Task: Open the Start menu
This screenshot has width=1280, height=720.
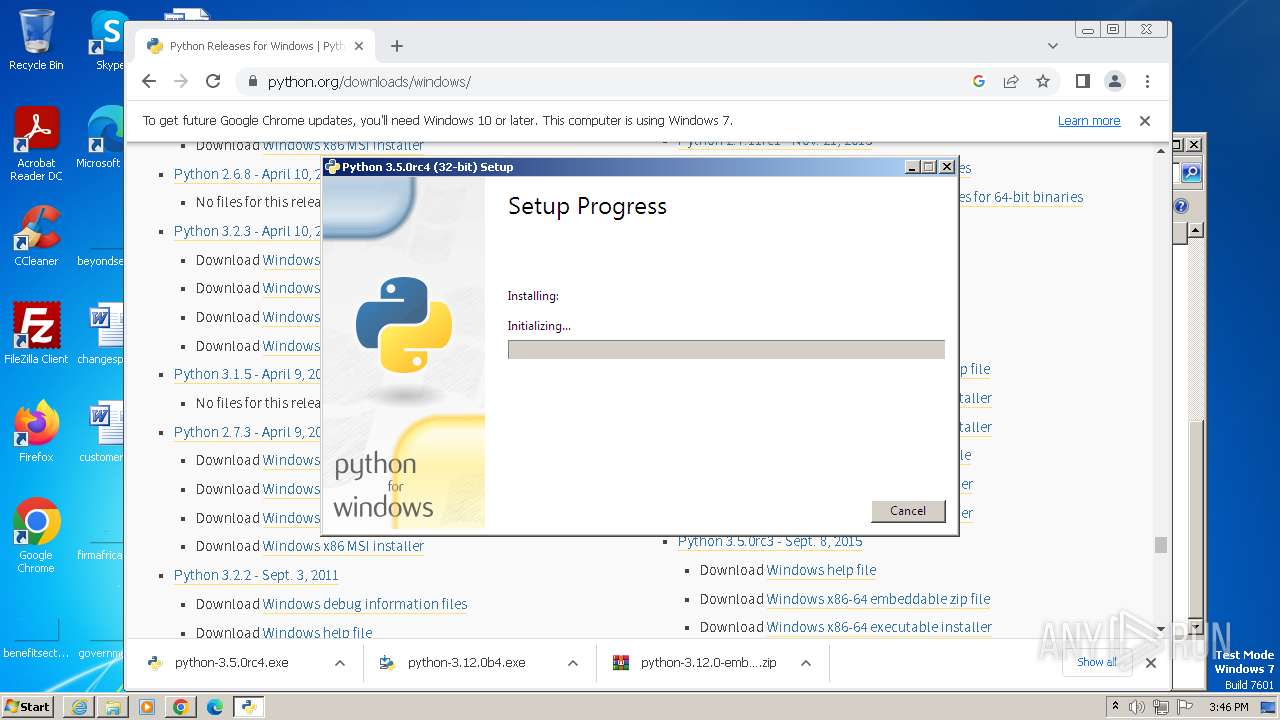Action: coord(28,706)
